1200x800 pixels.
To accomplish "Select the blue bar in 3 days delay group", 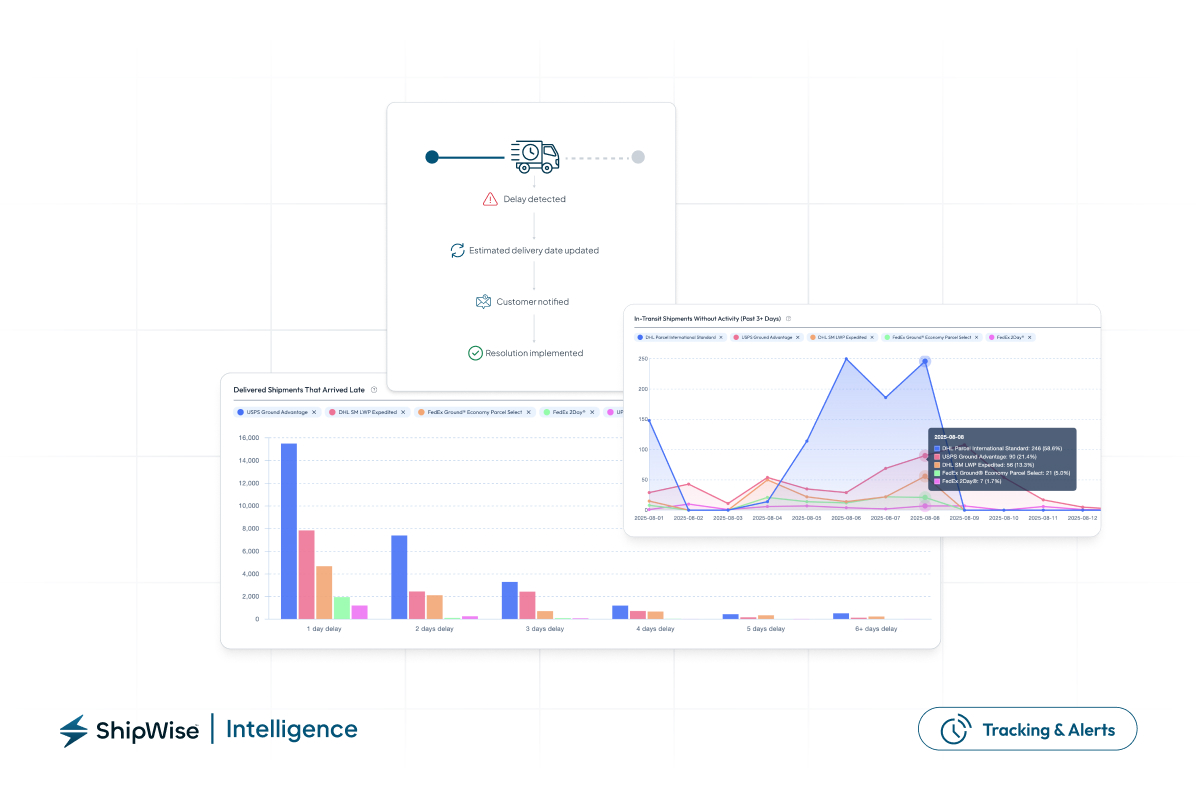I will 509,600.
